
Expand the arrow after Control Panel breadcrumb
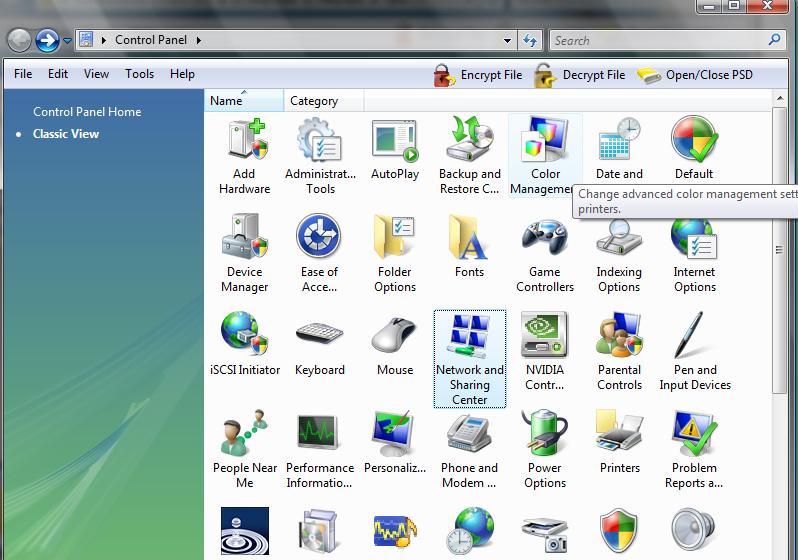coord(198,40)
